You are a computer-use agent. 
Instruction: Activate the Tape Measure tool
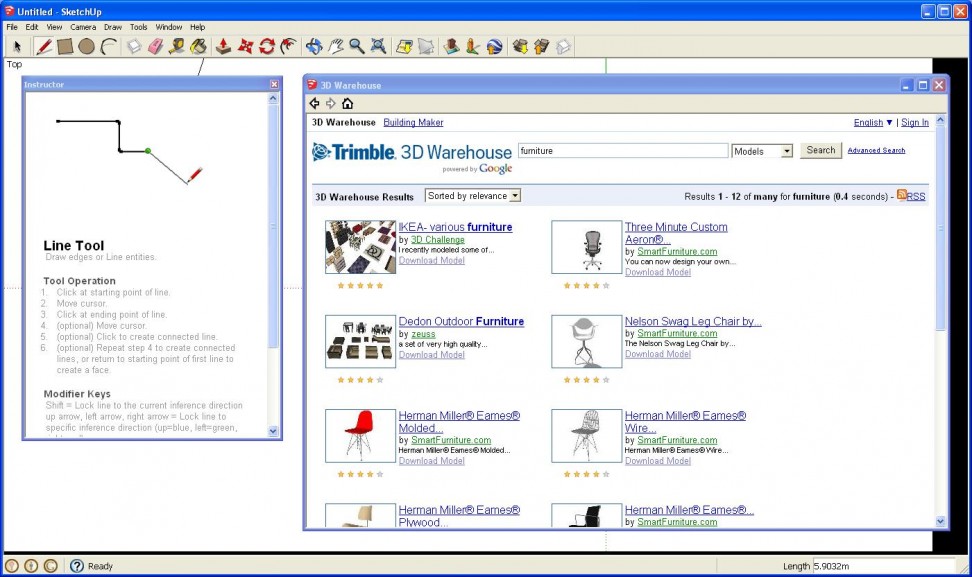[x=177, y=46]
